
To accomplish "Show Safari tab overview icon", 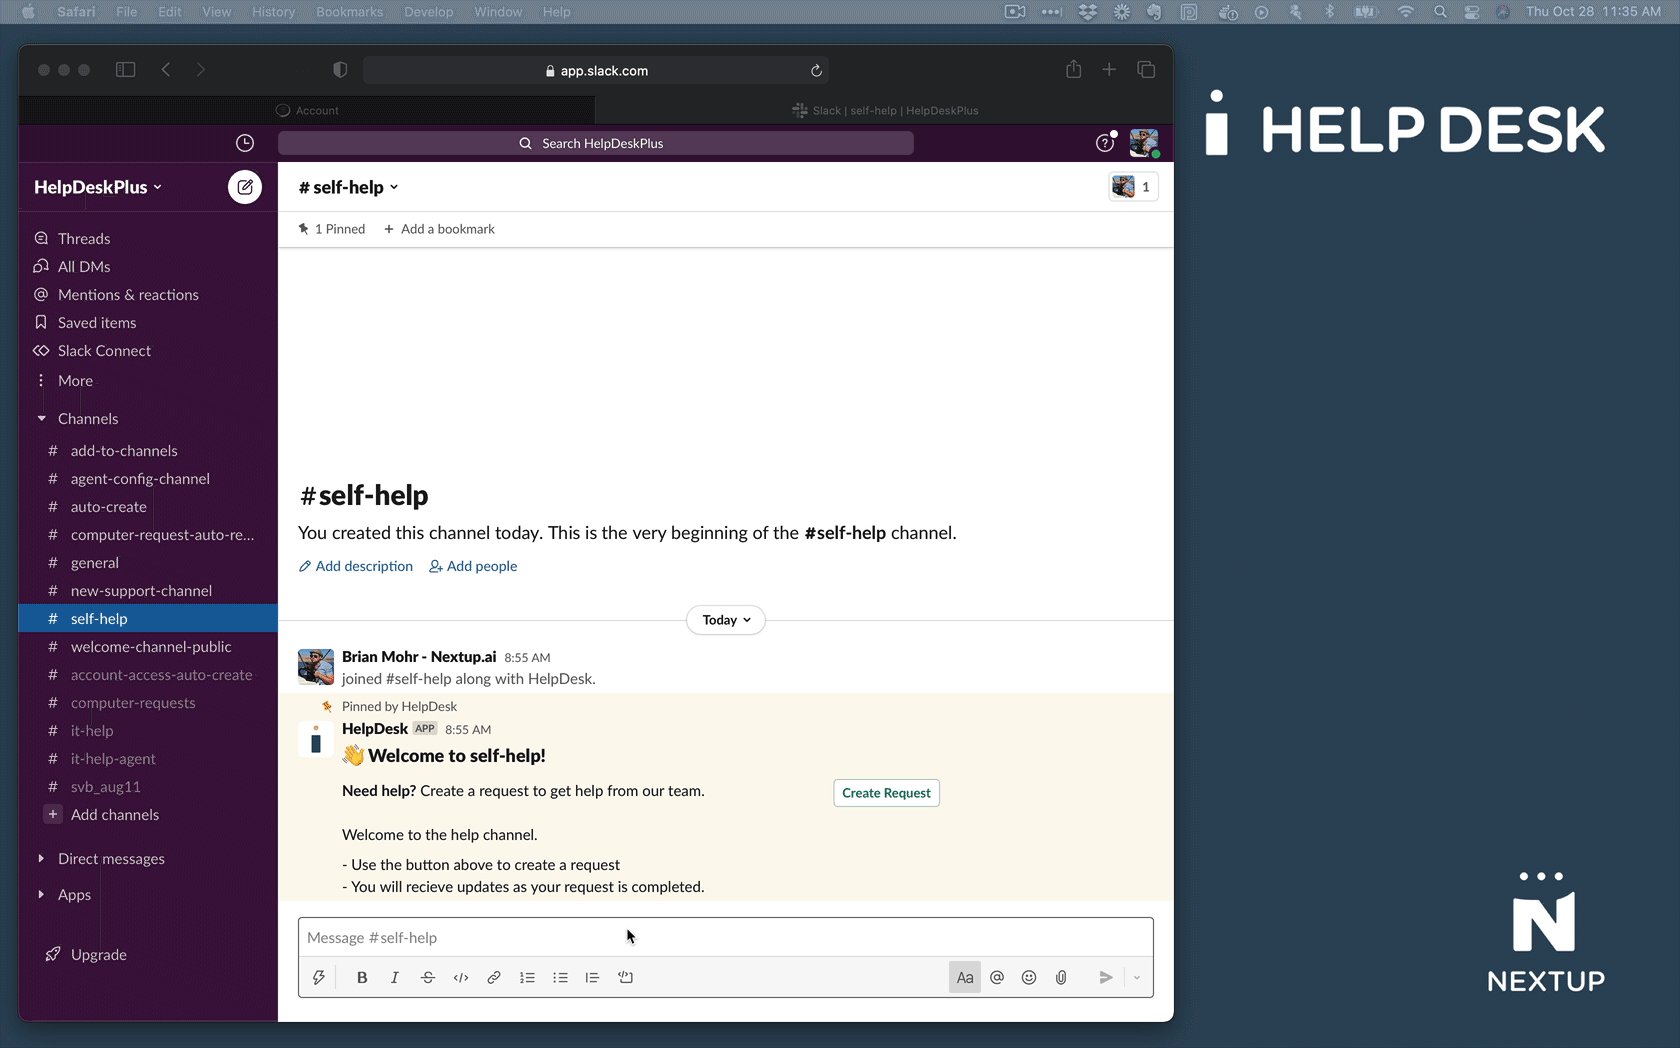I will pyautogui.click(x=1146, y=69).
